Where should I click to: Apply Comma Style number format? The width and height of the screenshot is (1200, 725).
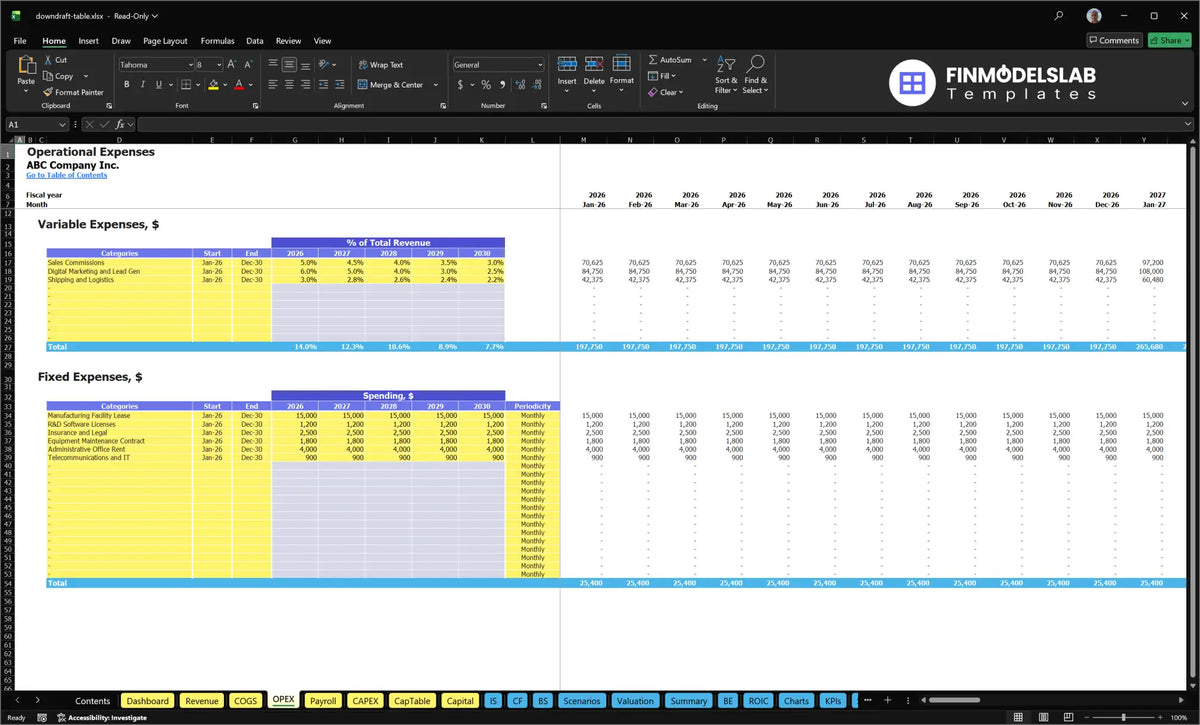click(501, 85)
